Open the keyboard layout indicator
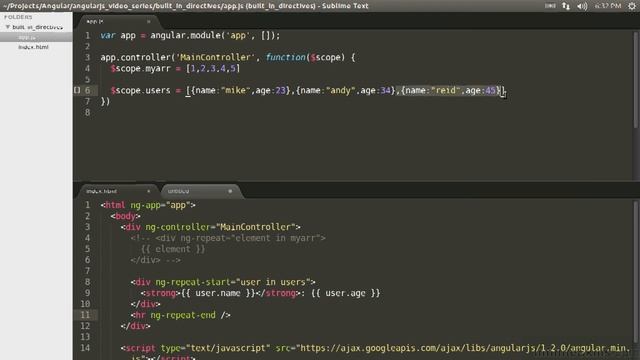Screen dimensions: 640x360 click(x=550, y=6)
